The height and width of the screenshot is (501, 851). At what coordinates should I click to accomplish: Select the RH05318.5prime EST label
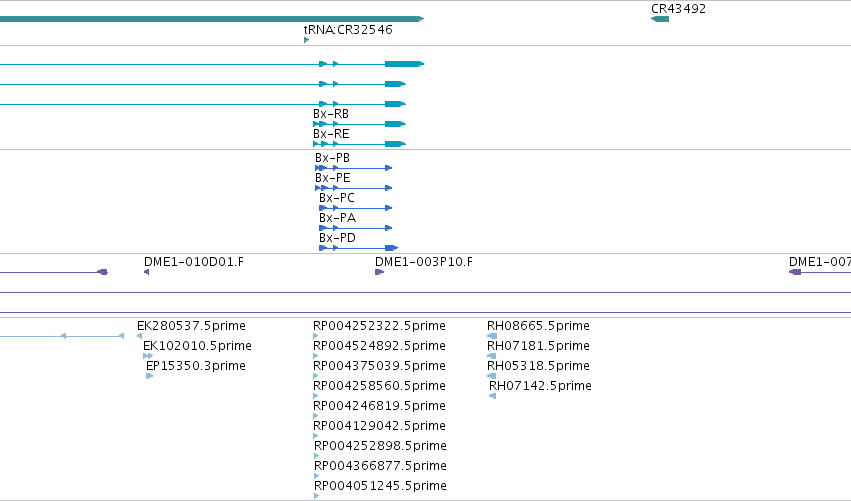pyautogui.click(x=538, y=366)
